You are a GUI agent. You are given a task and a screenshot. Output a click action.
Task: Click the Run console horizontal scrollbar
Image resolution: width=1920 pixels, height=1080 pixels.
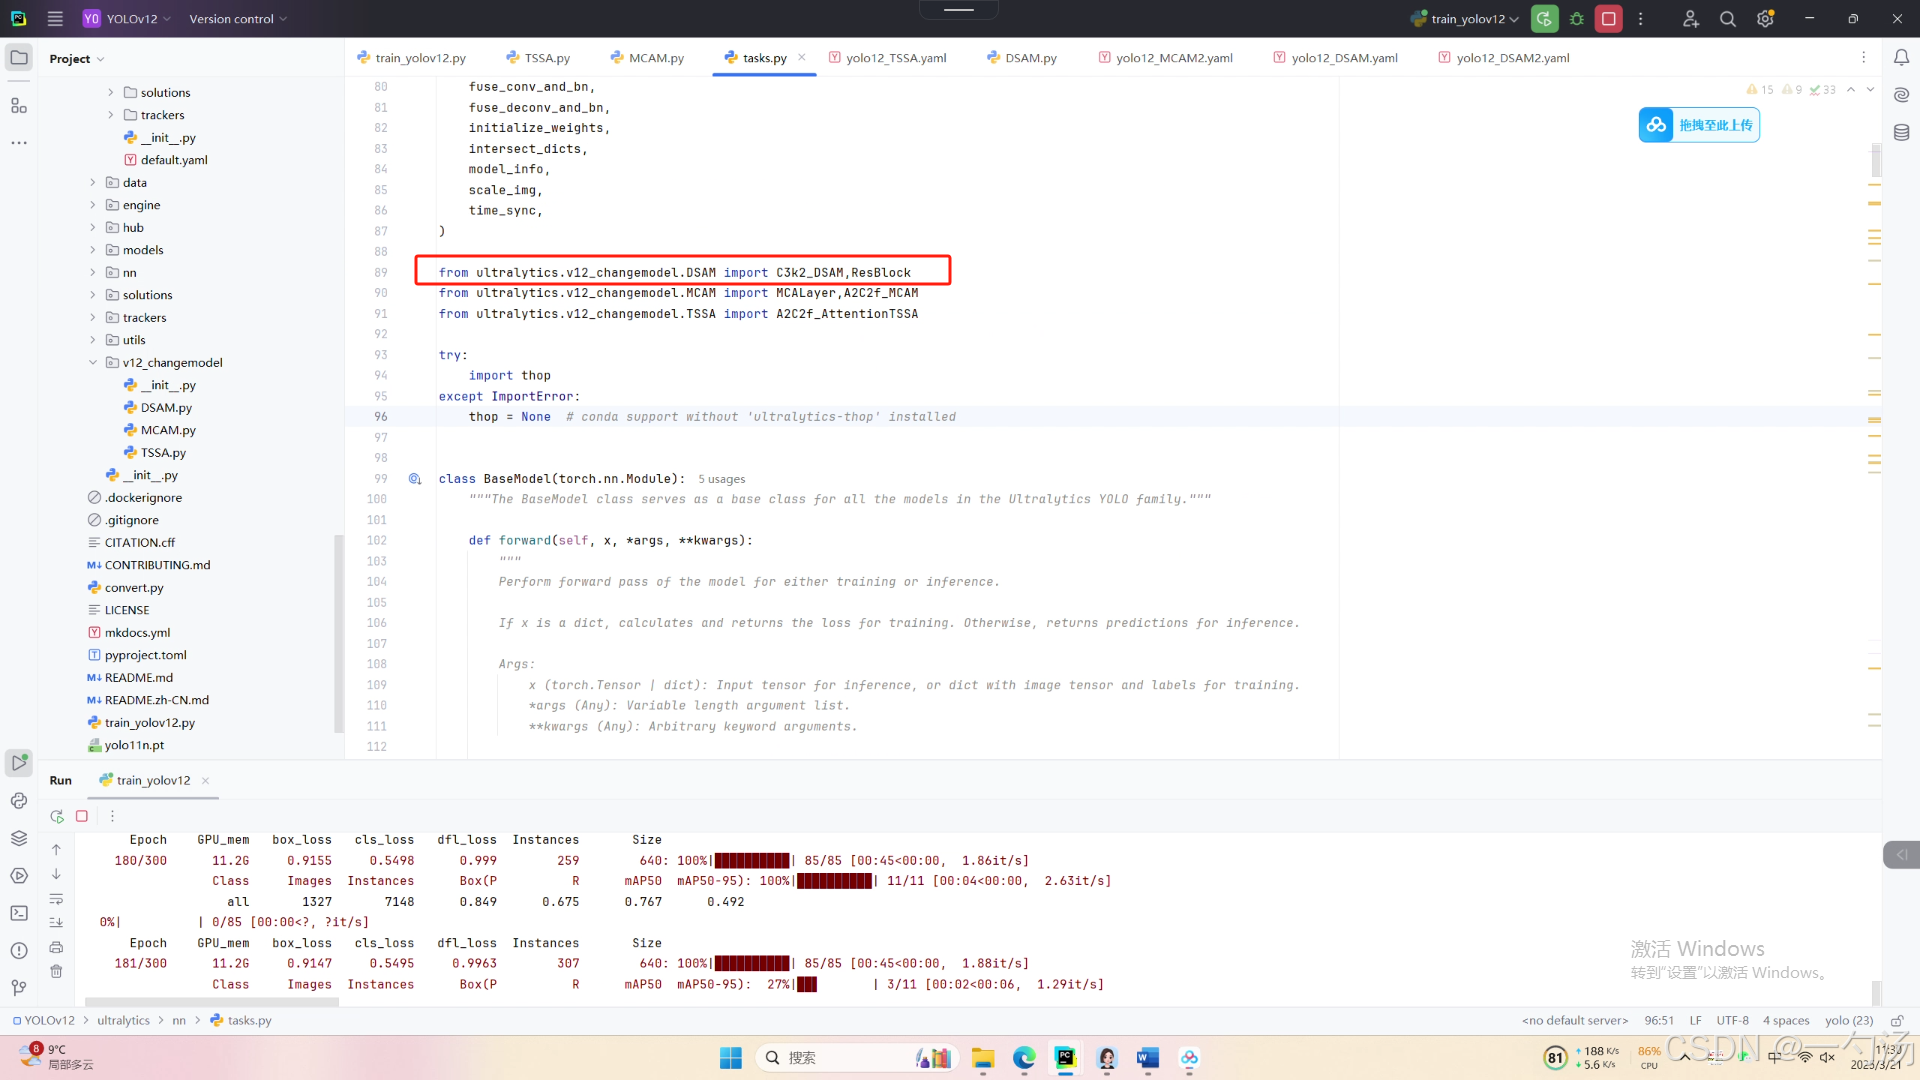pyautogui.click(x=212, y=1002)
